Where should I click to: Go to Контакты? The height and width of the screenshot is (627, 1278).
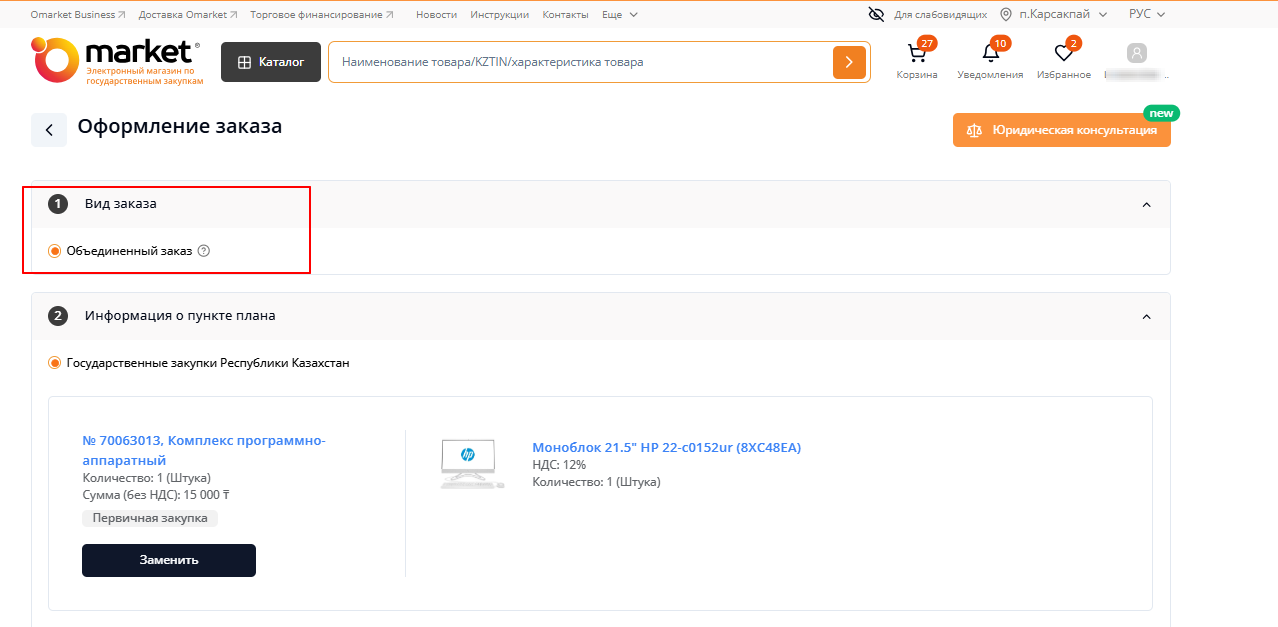click(565, 15)
